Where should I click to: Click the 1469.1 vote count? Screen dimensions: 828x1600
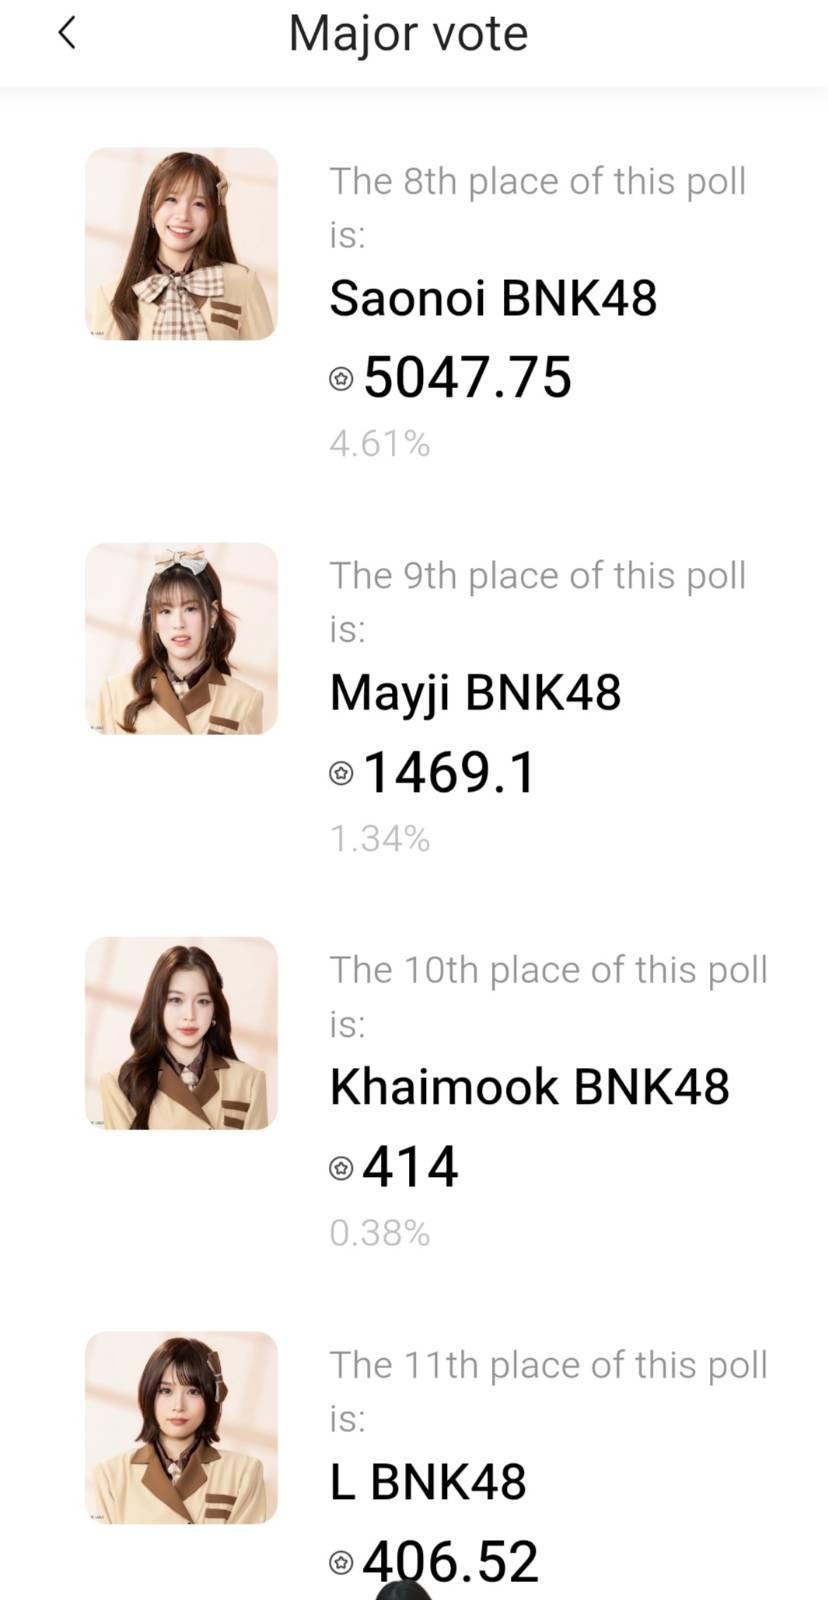(x=449, y=773)
